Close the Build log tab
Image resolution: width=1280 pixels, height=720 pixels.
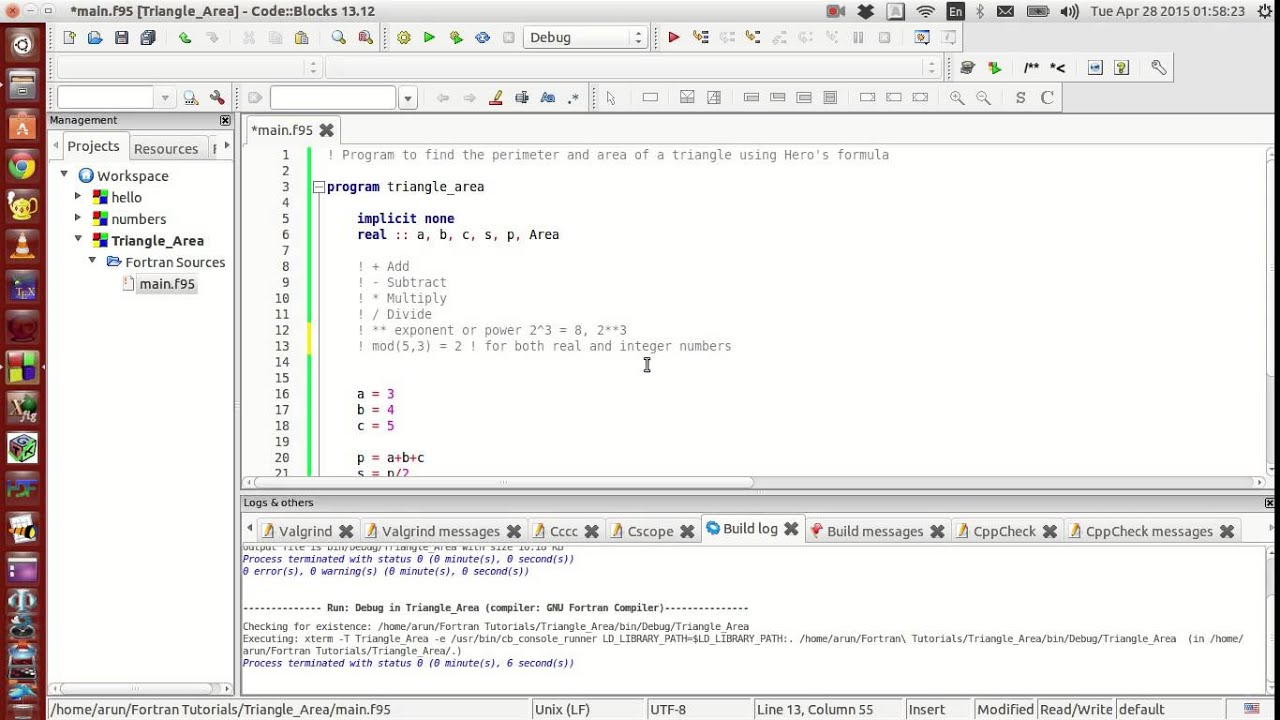[790, 528]
